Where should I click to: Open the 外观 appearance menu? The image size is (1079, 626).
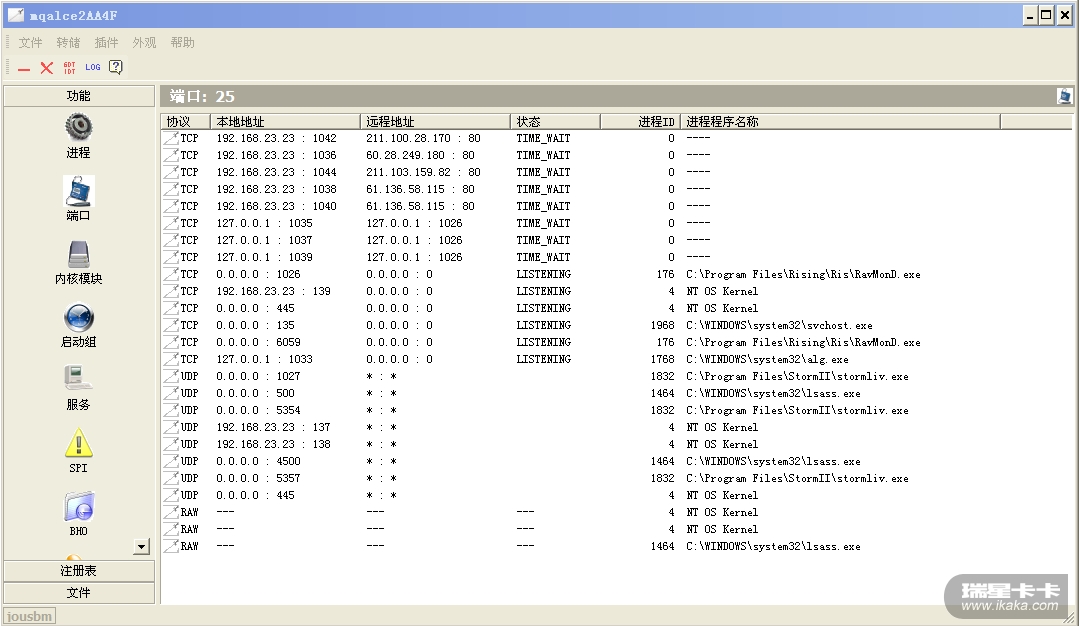[144, 43]
